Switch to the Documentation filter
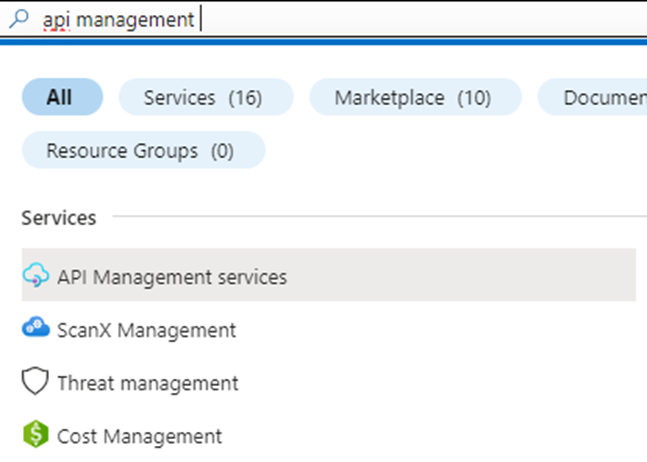 pyautogui.click(x=595, y=97)
